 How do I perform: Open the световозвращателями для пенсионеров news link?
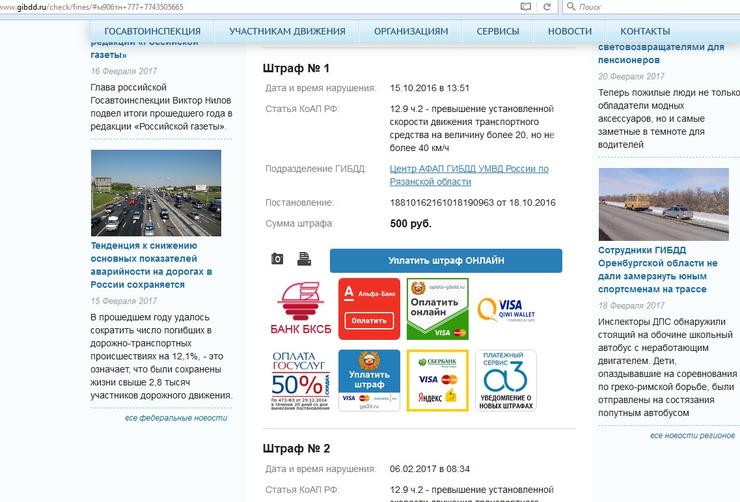click(x=661, y=53)
